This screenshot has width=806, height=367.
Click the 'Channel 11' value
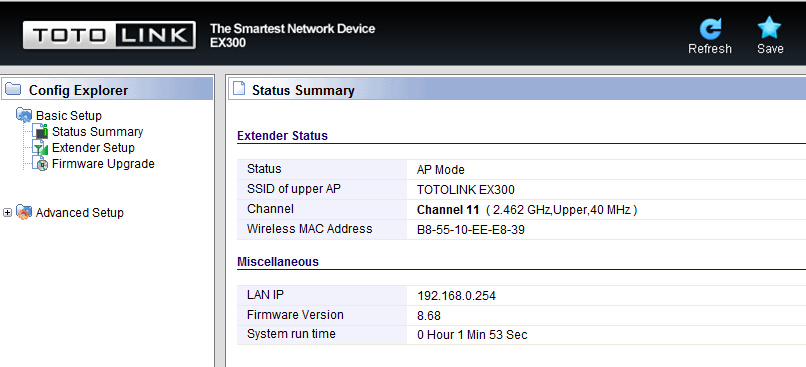pos(448,210)
